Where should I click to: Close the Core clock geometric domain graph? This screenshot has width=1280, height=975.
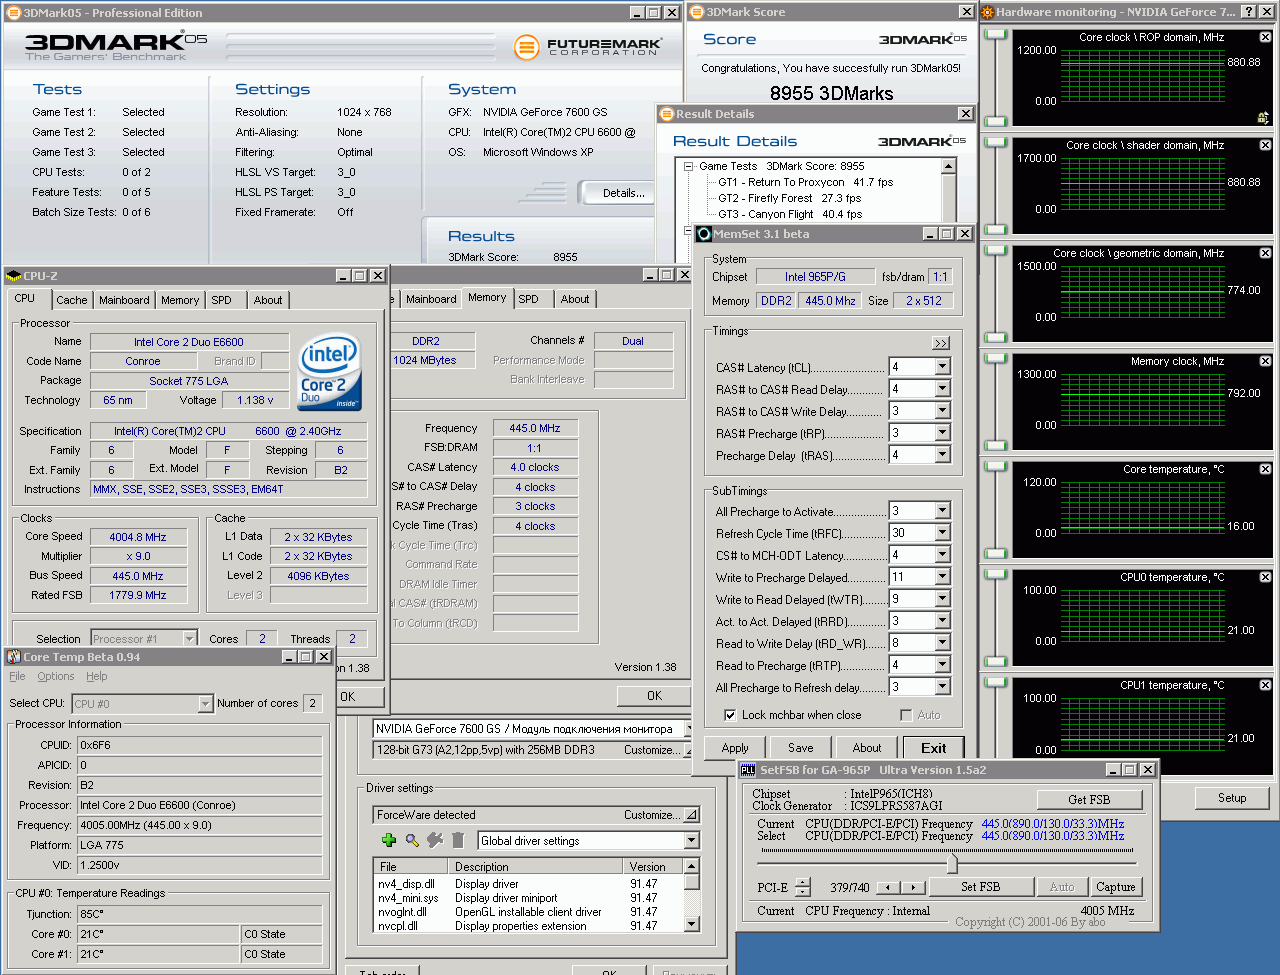(1265, 253)
